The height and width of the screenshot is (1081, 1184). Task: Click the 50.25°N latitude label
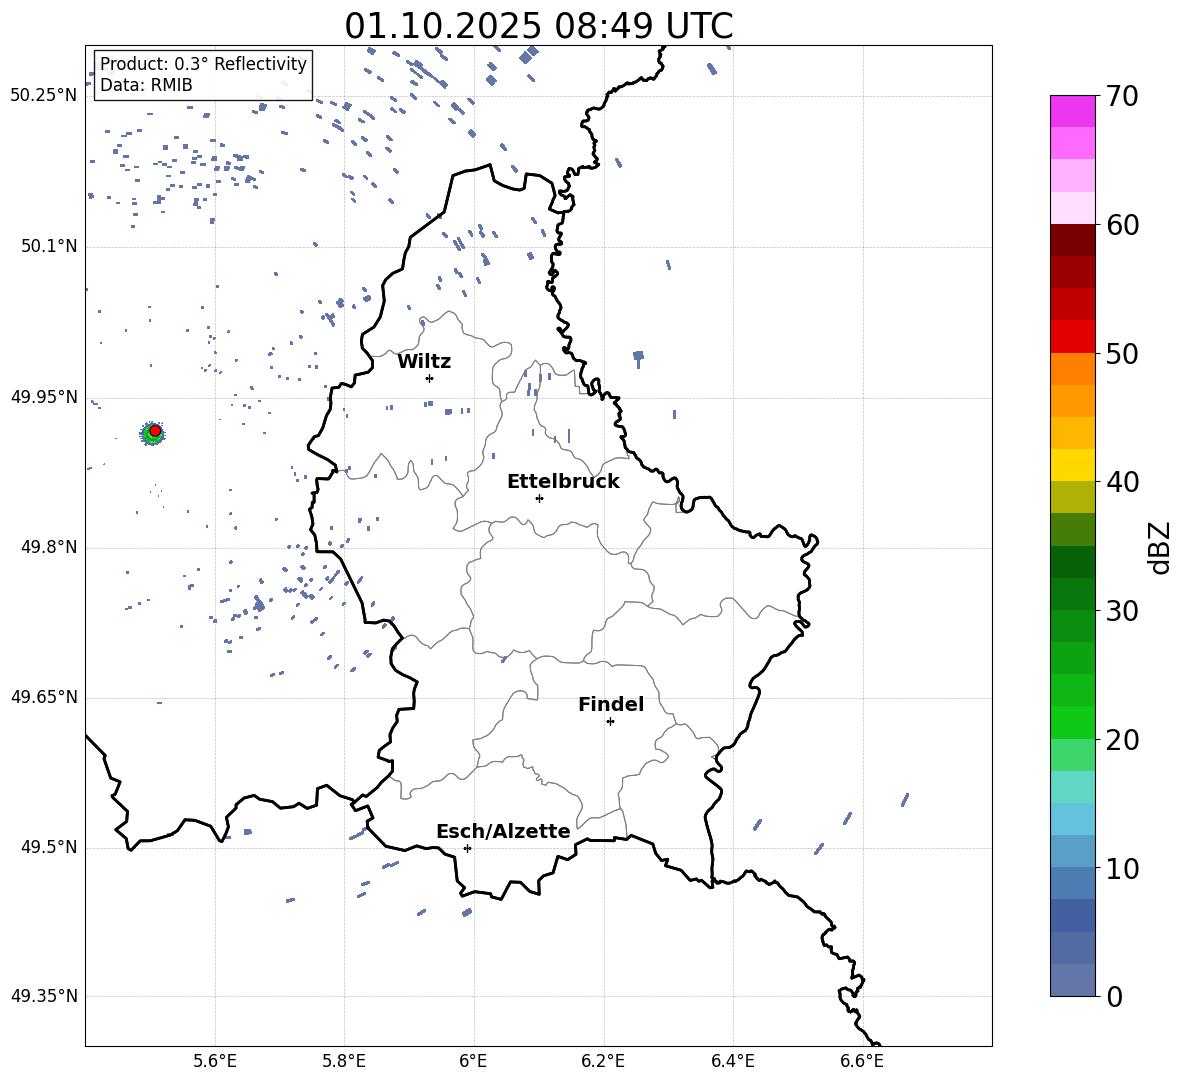44,96
